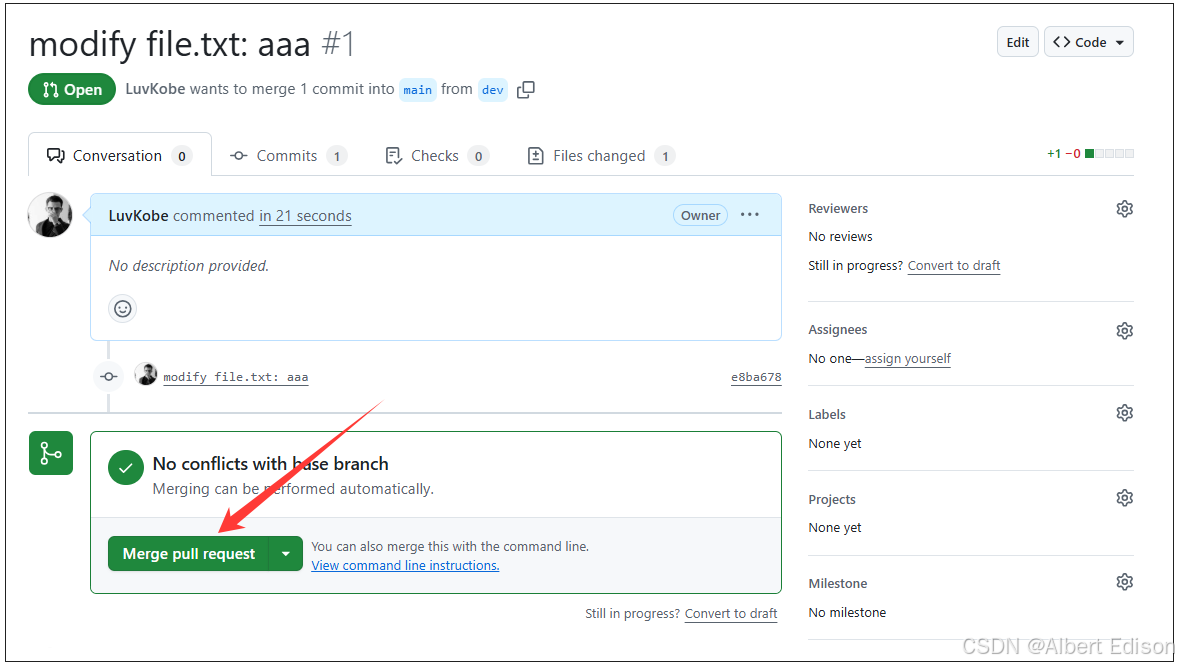Image resolution: width=1179 pixels, height=666 pixels.
Task: Open comment options three-dot menu
Action: [750, 215]
